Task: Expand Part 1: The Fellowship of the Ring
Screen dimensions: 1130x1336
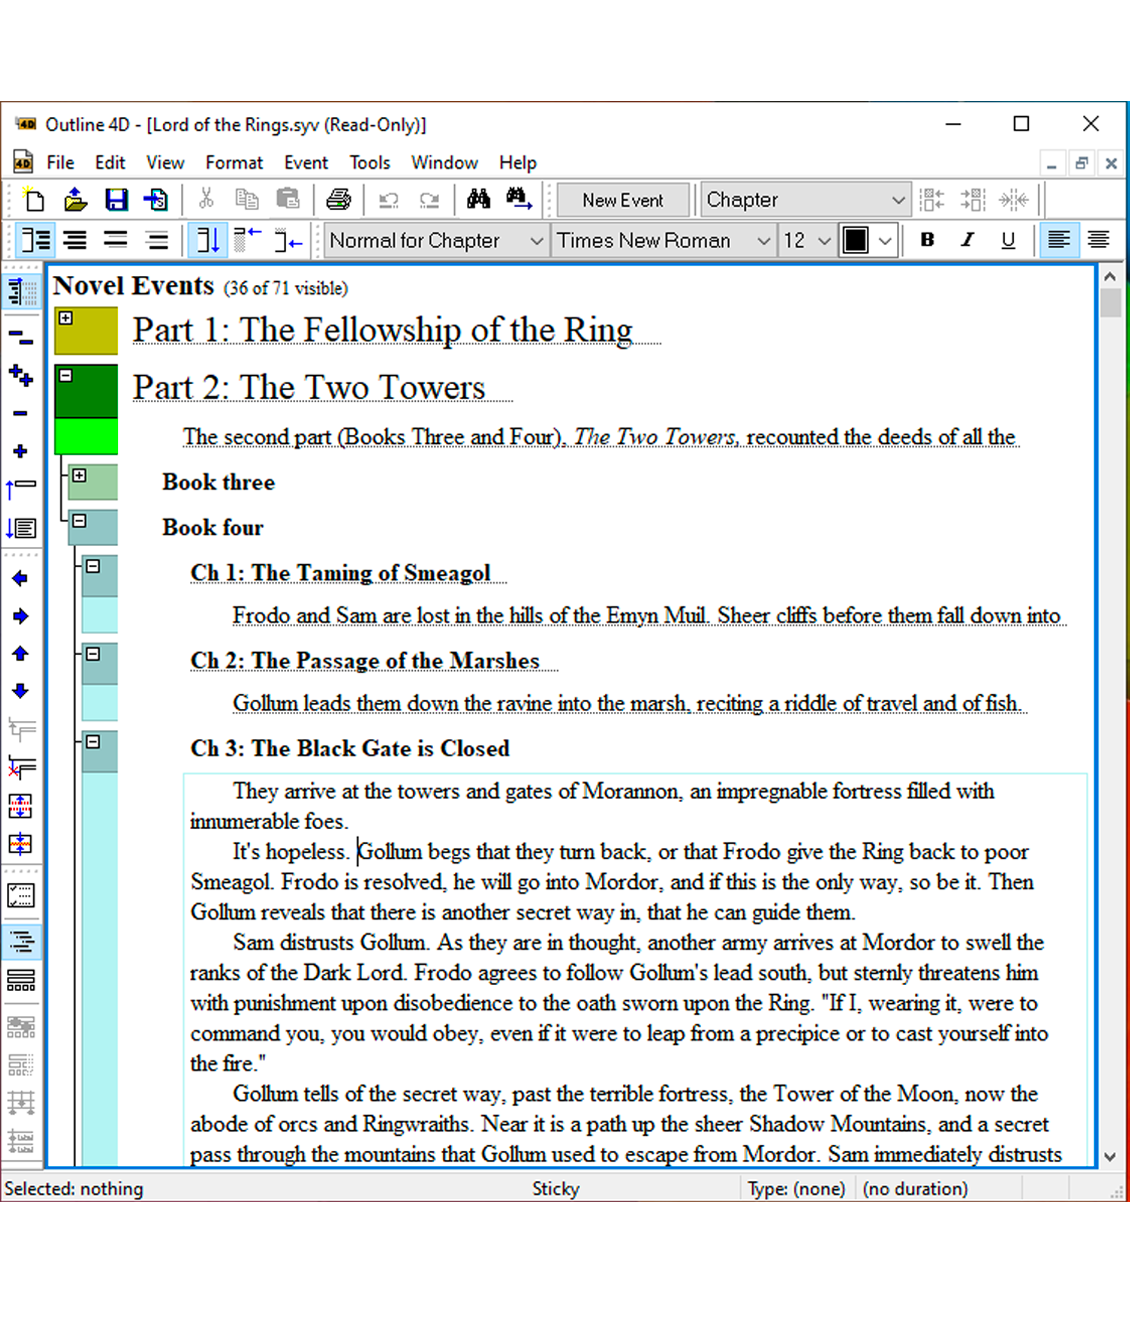Action: 66,318
